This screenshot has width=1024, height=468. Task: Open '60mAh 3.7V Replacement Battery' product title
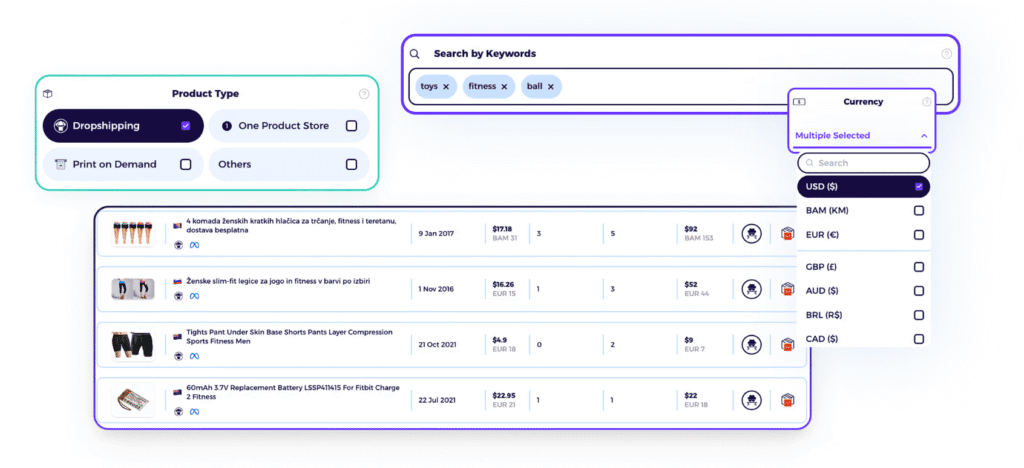293,392
